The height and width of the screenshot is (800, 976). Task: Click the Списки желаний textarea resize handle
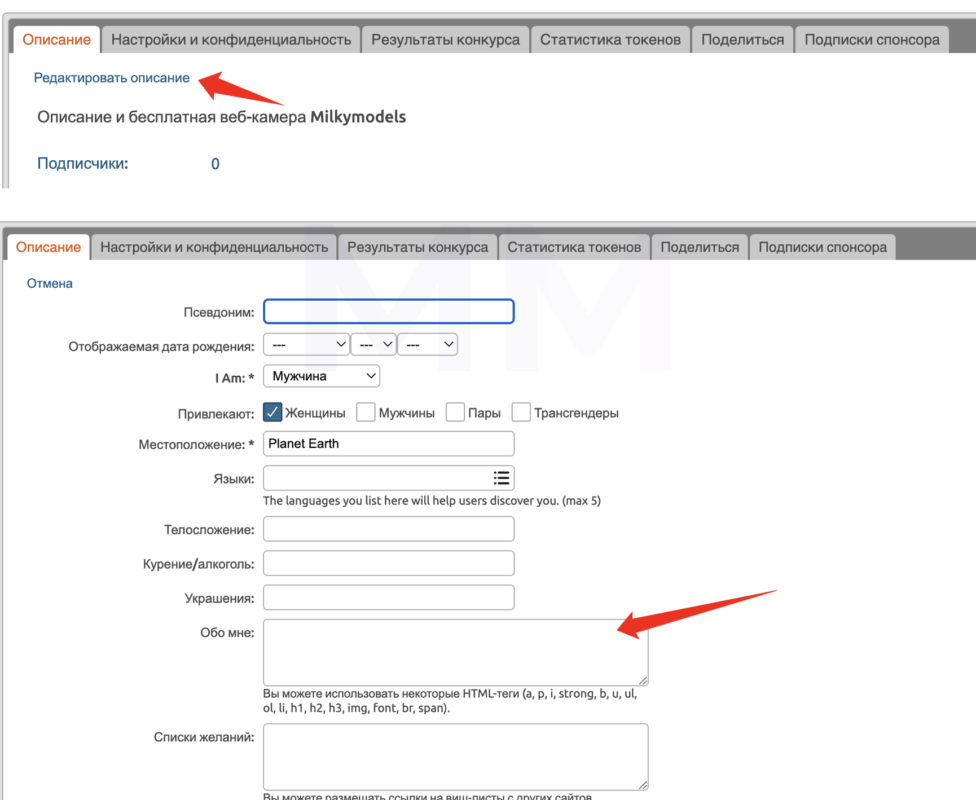(643, 785)
